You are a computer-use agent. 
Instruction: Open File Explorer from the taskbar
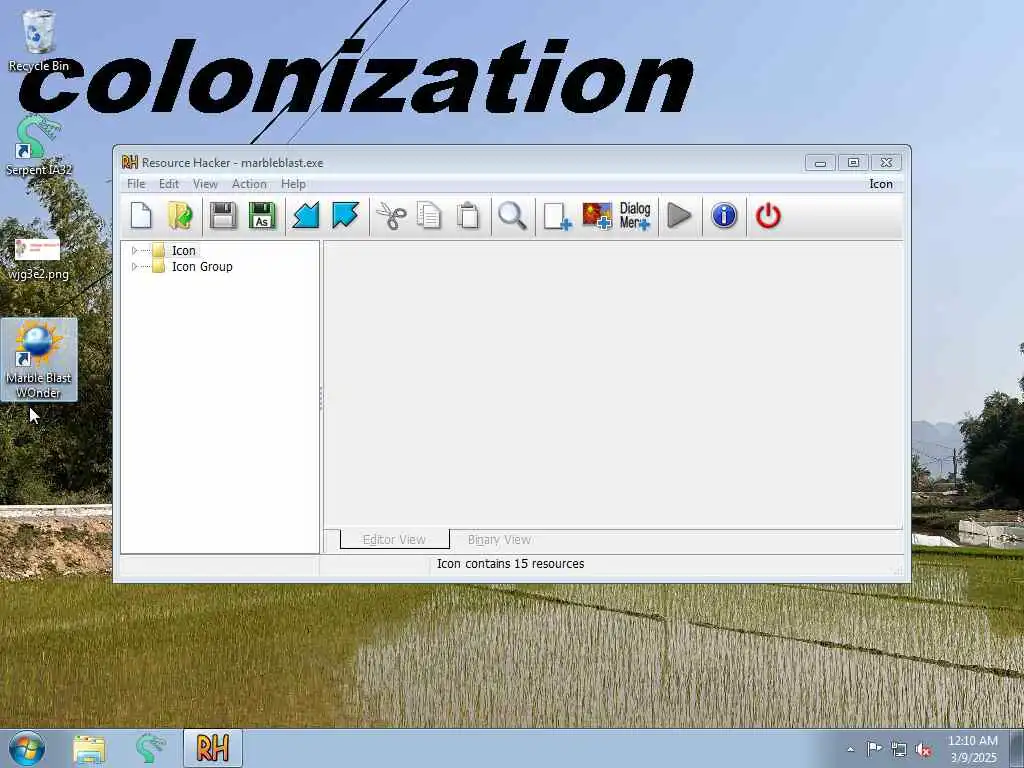click(x=89, y=748)
